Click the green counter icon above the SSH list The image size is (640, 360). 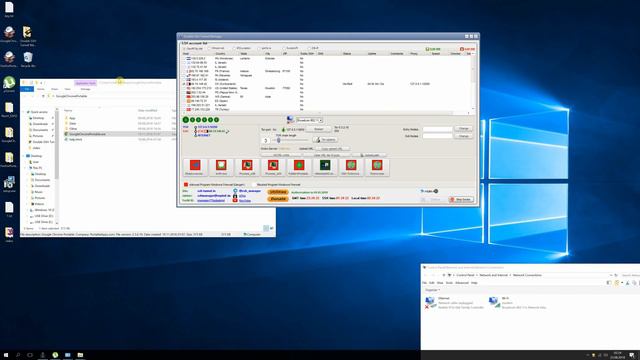click(428, 49)
